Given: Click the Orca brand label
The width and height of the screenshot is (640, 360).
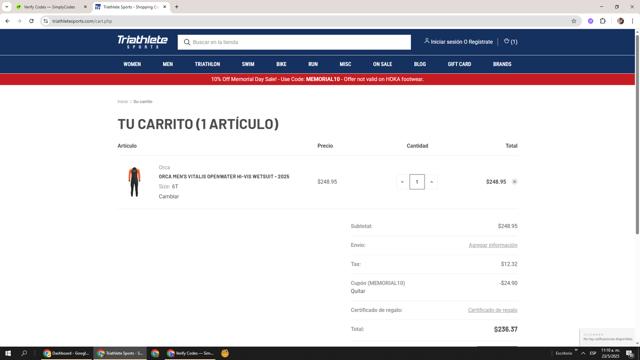Looking at the screenshot, I should (164, 167).
